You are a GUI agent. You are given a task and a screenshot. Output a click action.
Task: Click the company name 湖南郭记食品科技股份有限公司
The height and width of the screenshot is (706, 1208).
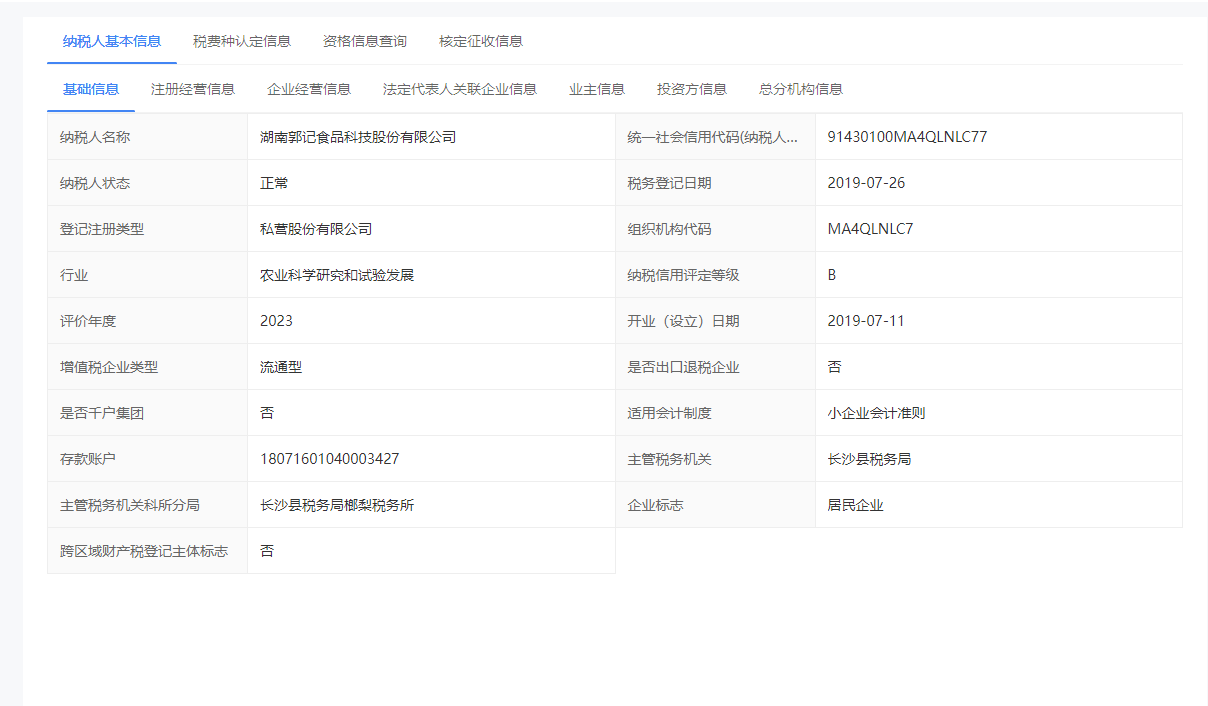357,137
